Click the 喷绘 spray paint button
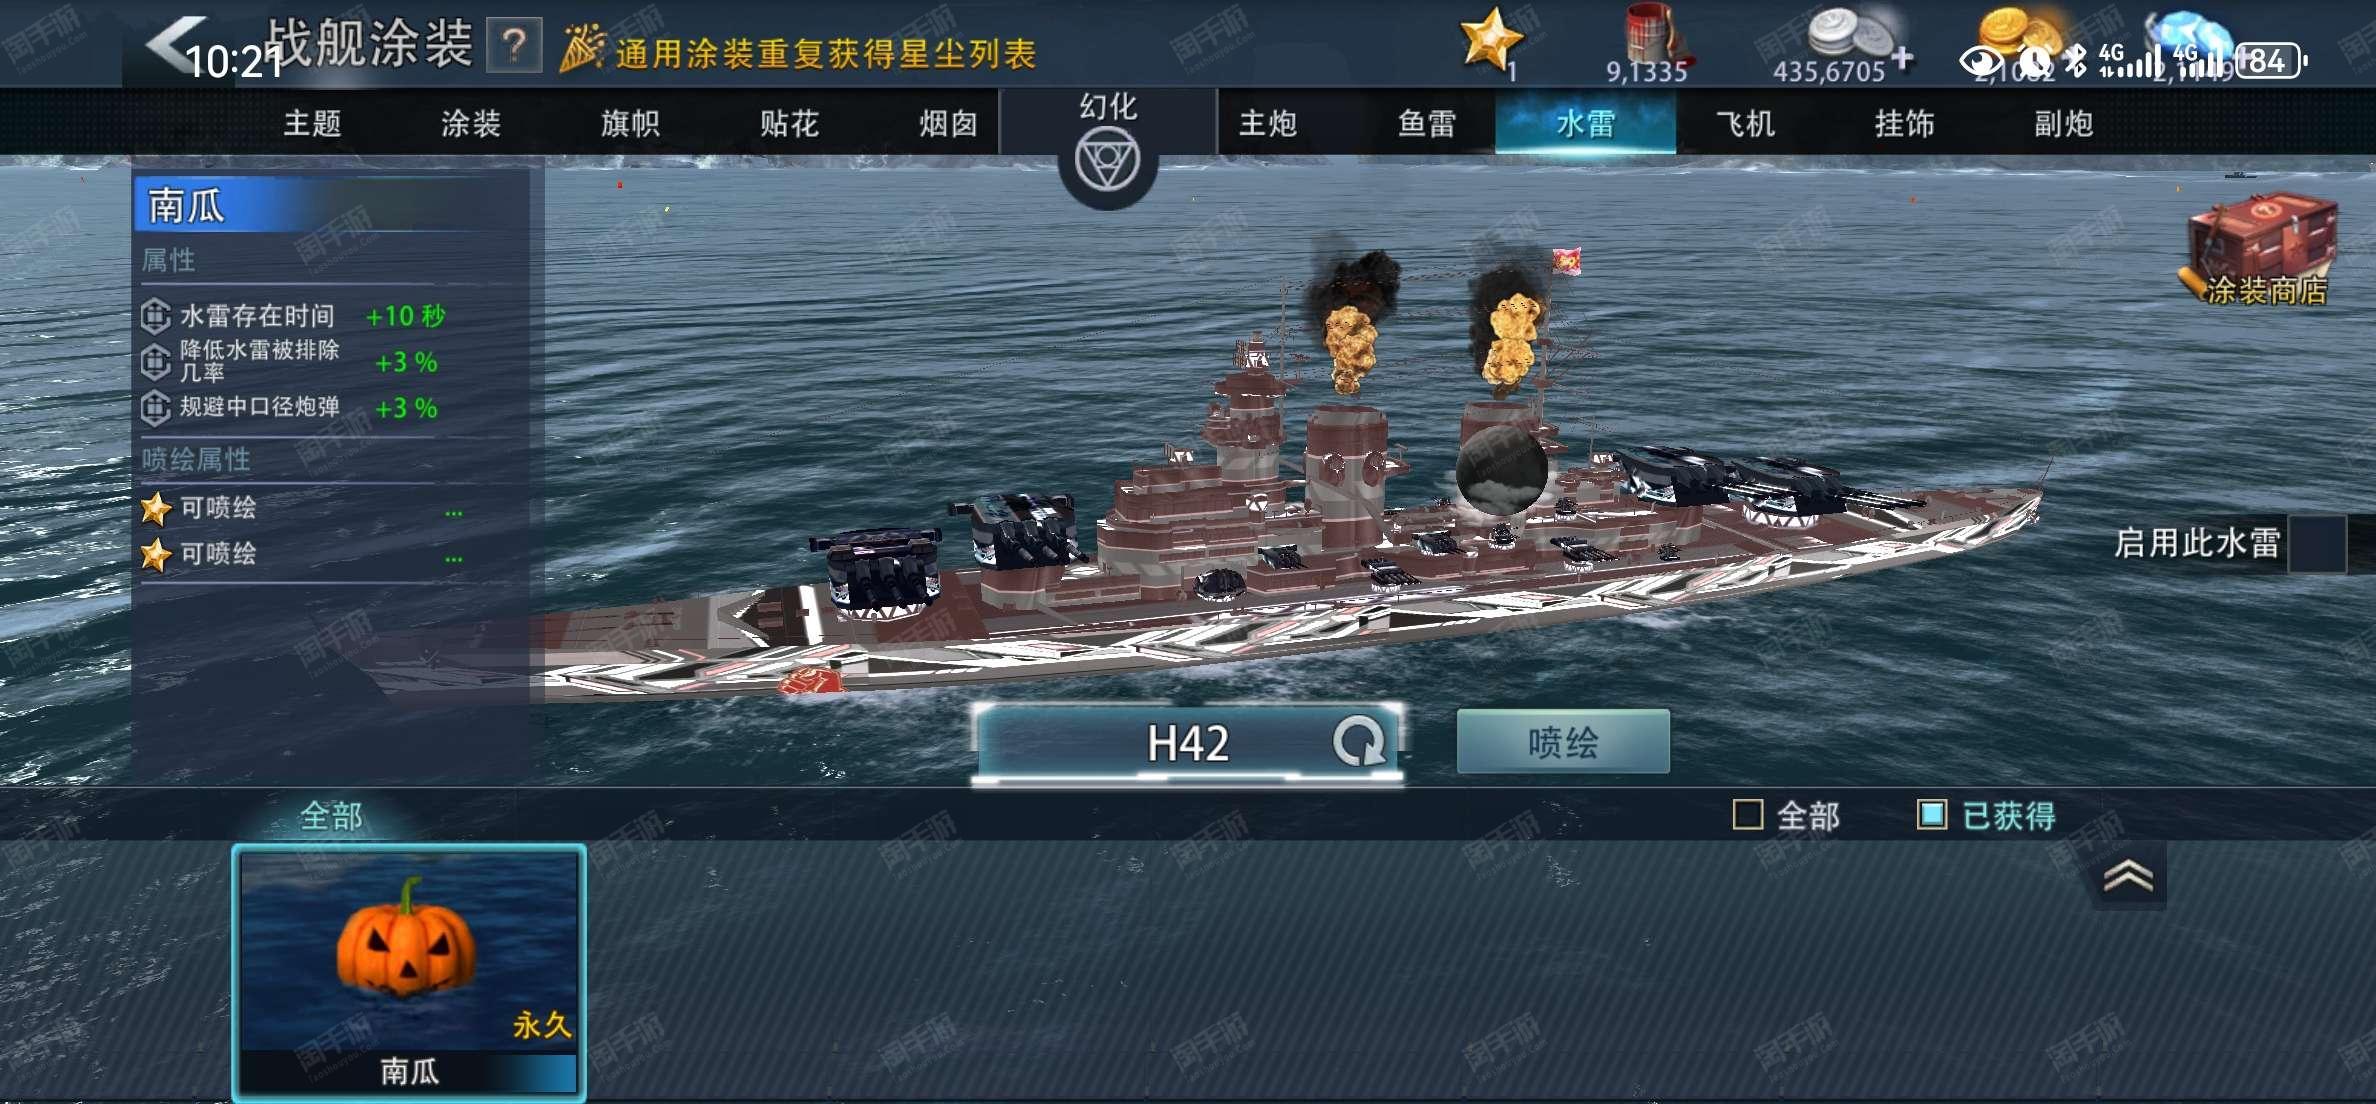Image resolution: width=2376 pixels, height=1104 pixels. point(1563,742)
